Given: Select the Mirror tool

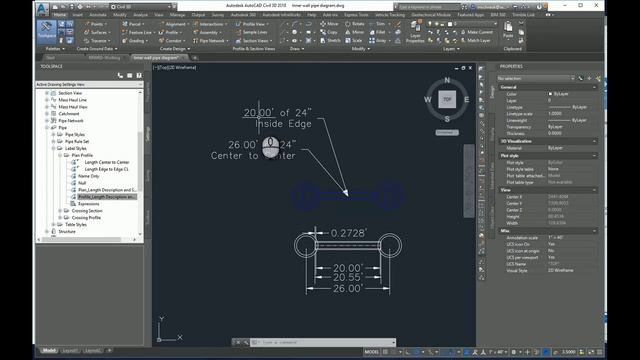Looking at the screenshot, I should [354, 32].
